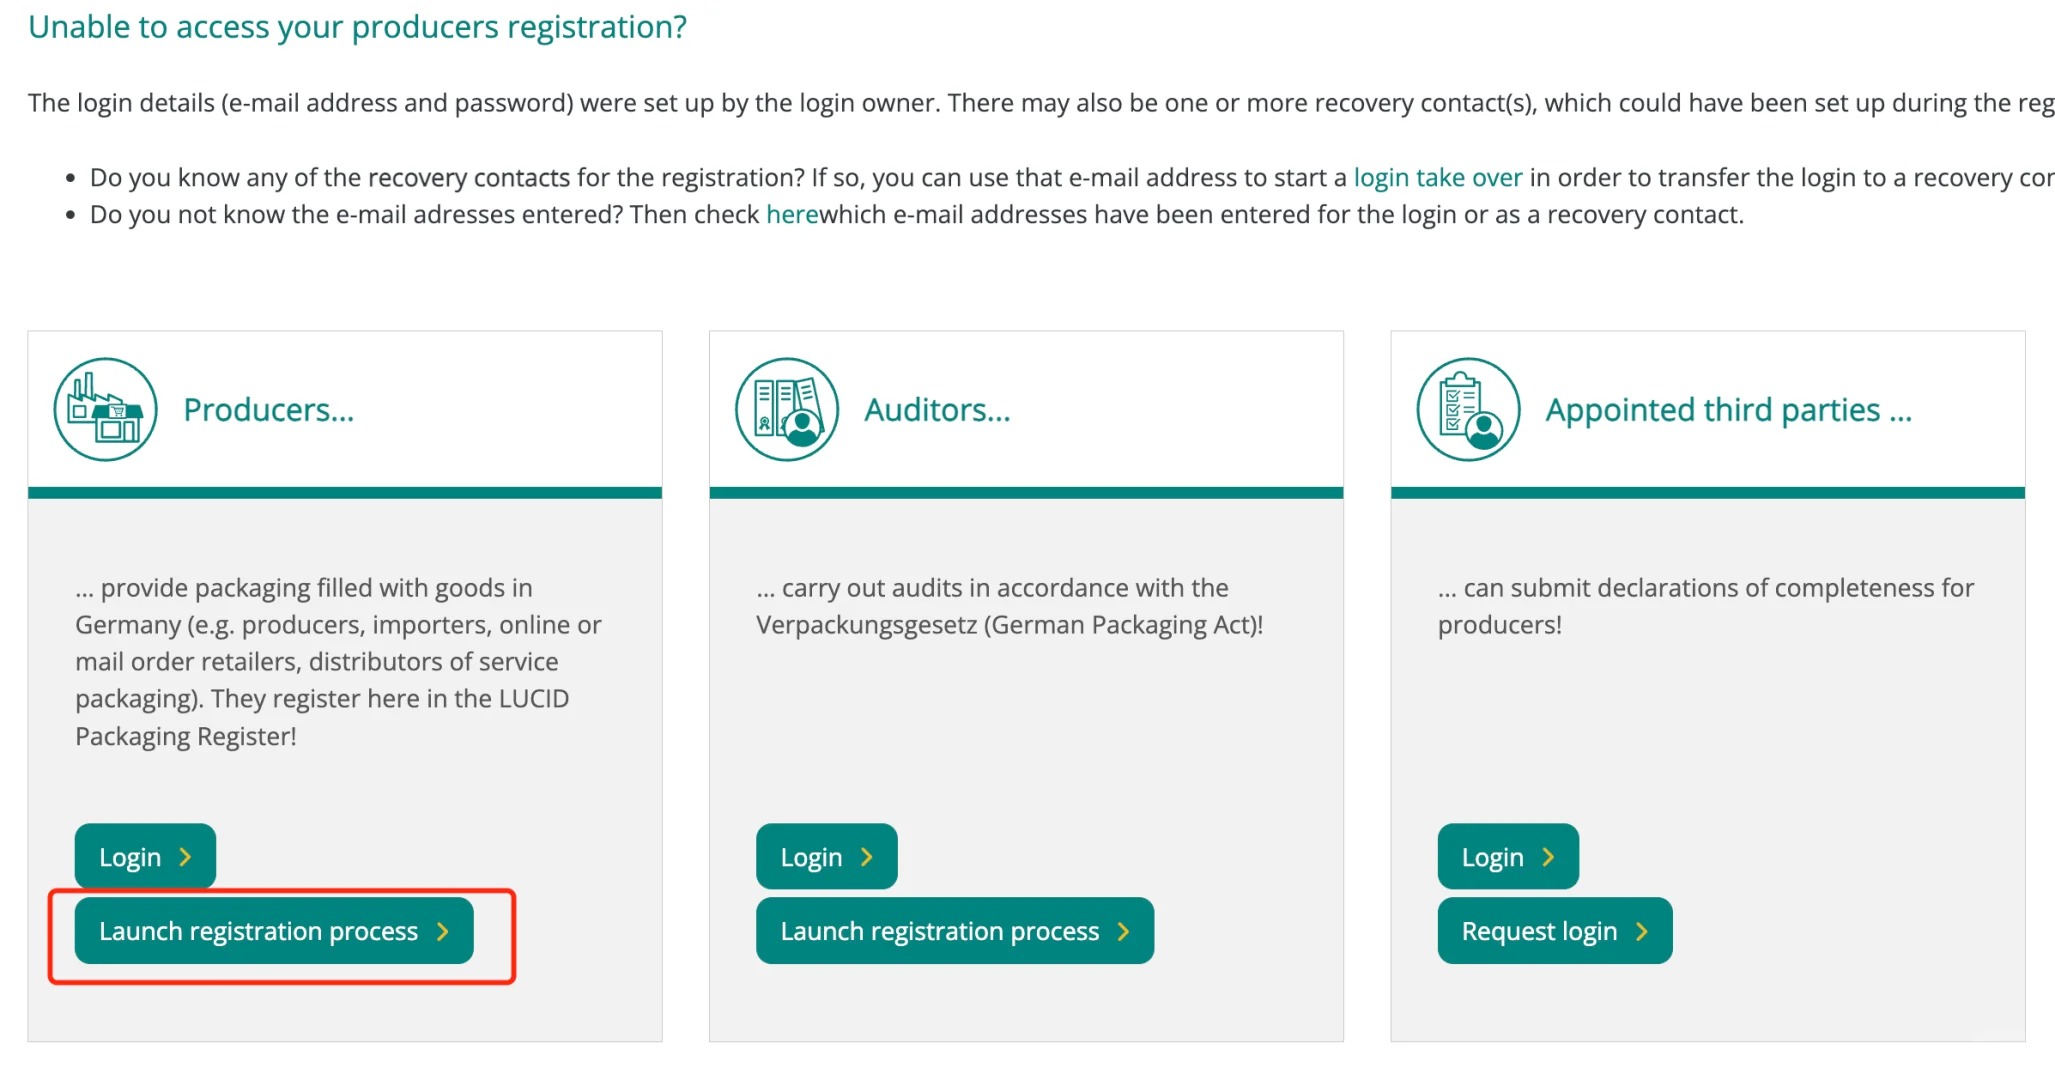2055x1080 pixels.
Task: Log in as Appointed third party
Action: tap(1507, 857)
